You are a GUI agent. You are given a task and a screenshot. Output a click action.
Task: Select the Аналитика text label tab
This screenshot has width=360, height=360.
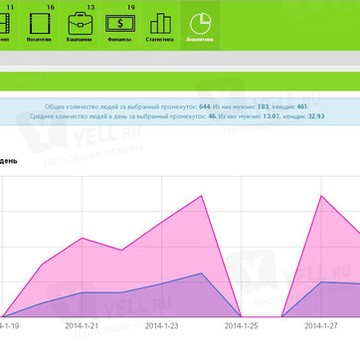click(200, 39)
